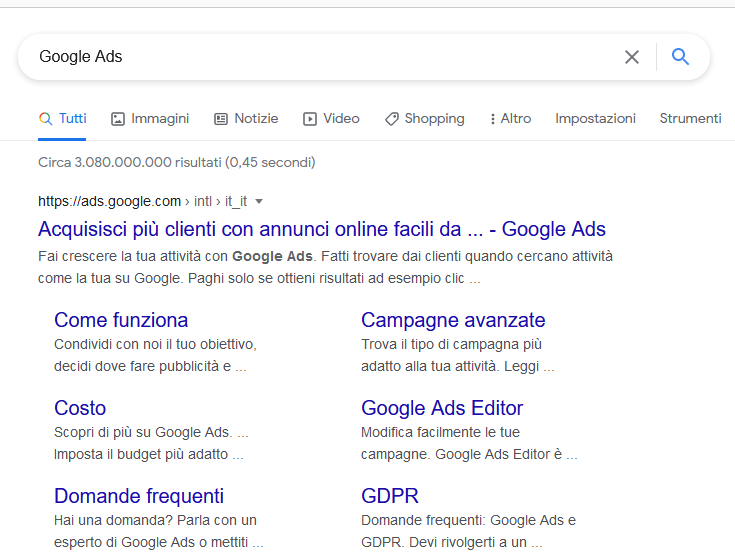Click text 'Scopri di più su Google Ads'
This screenshot has width=735, height=557.
[151, 432]
